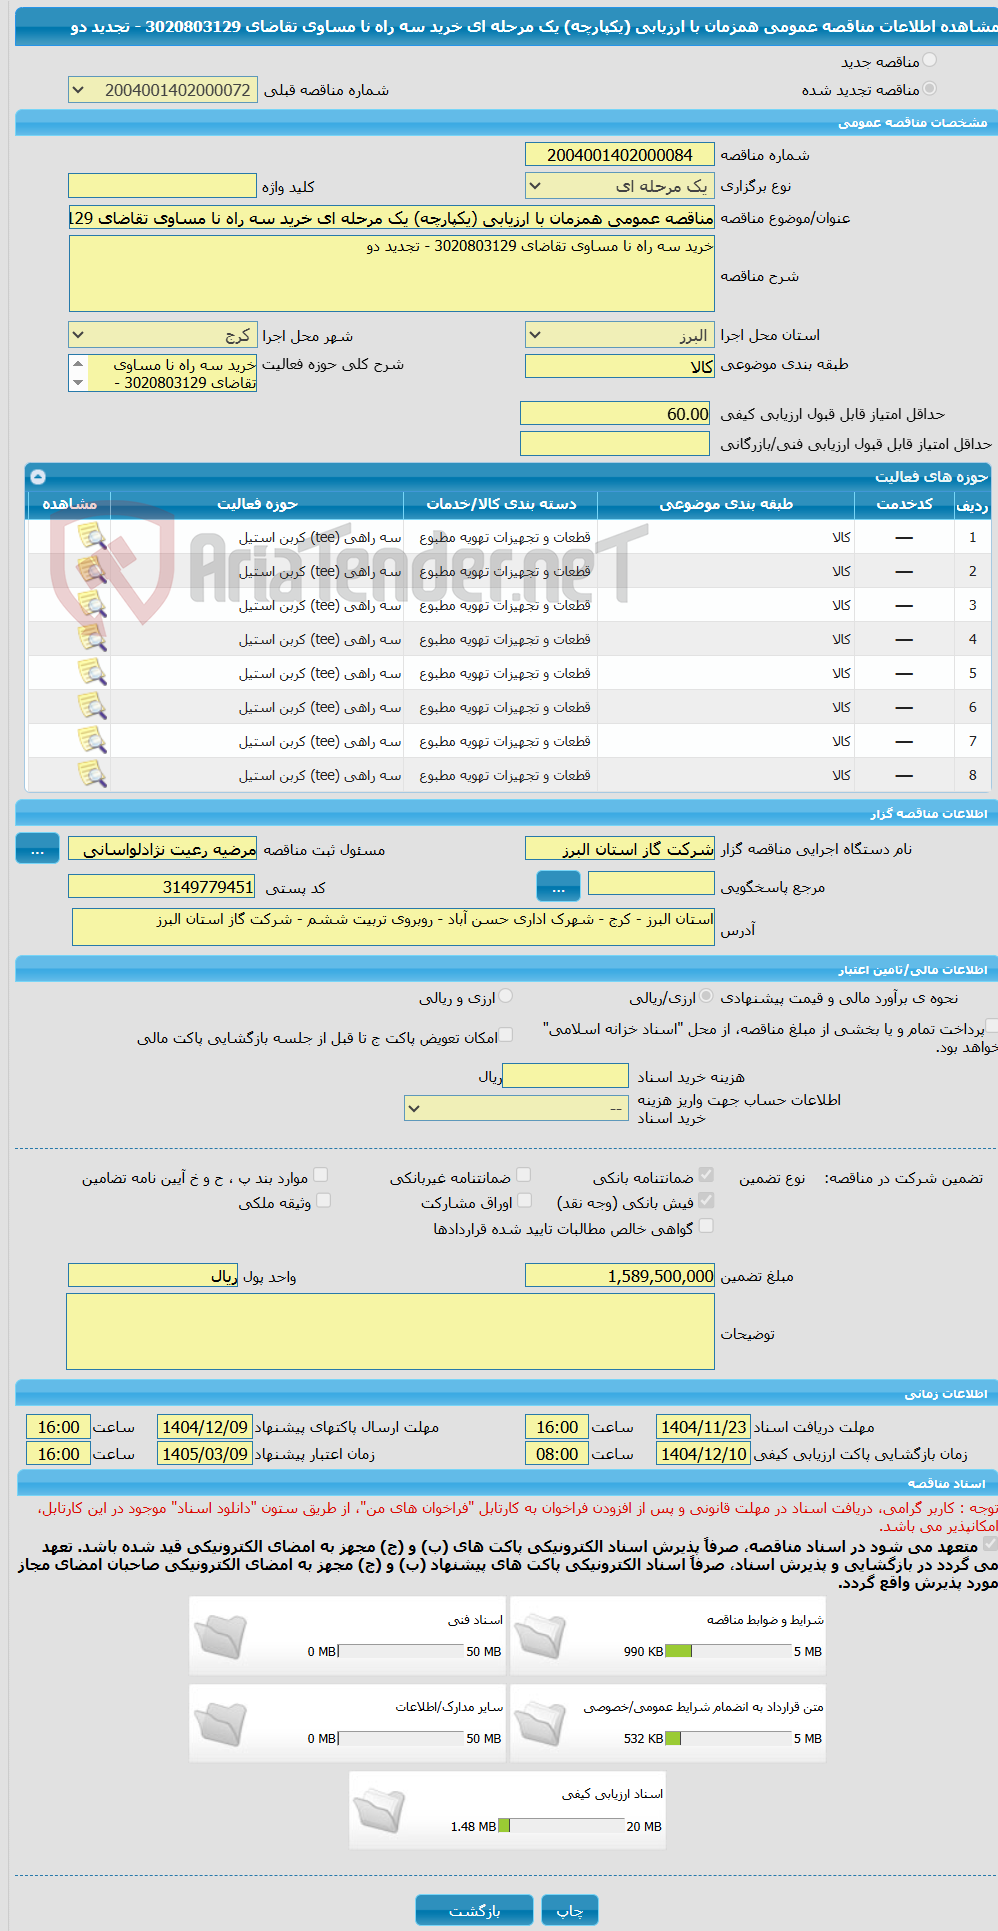Click اسناد ارزیابی کیفی size progress bar
This screenshot has width=998, height=1931.
click(561, 1826)
